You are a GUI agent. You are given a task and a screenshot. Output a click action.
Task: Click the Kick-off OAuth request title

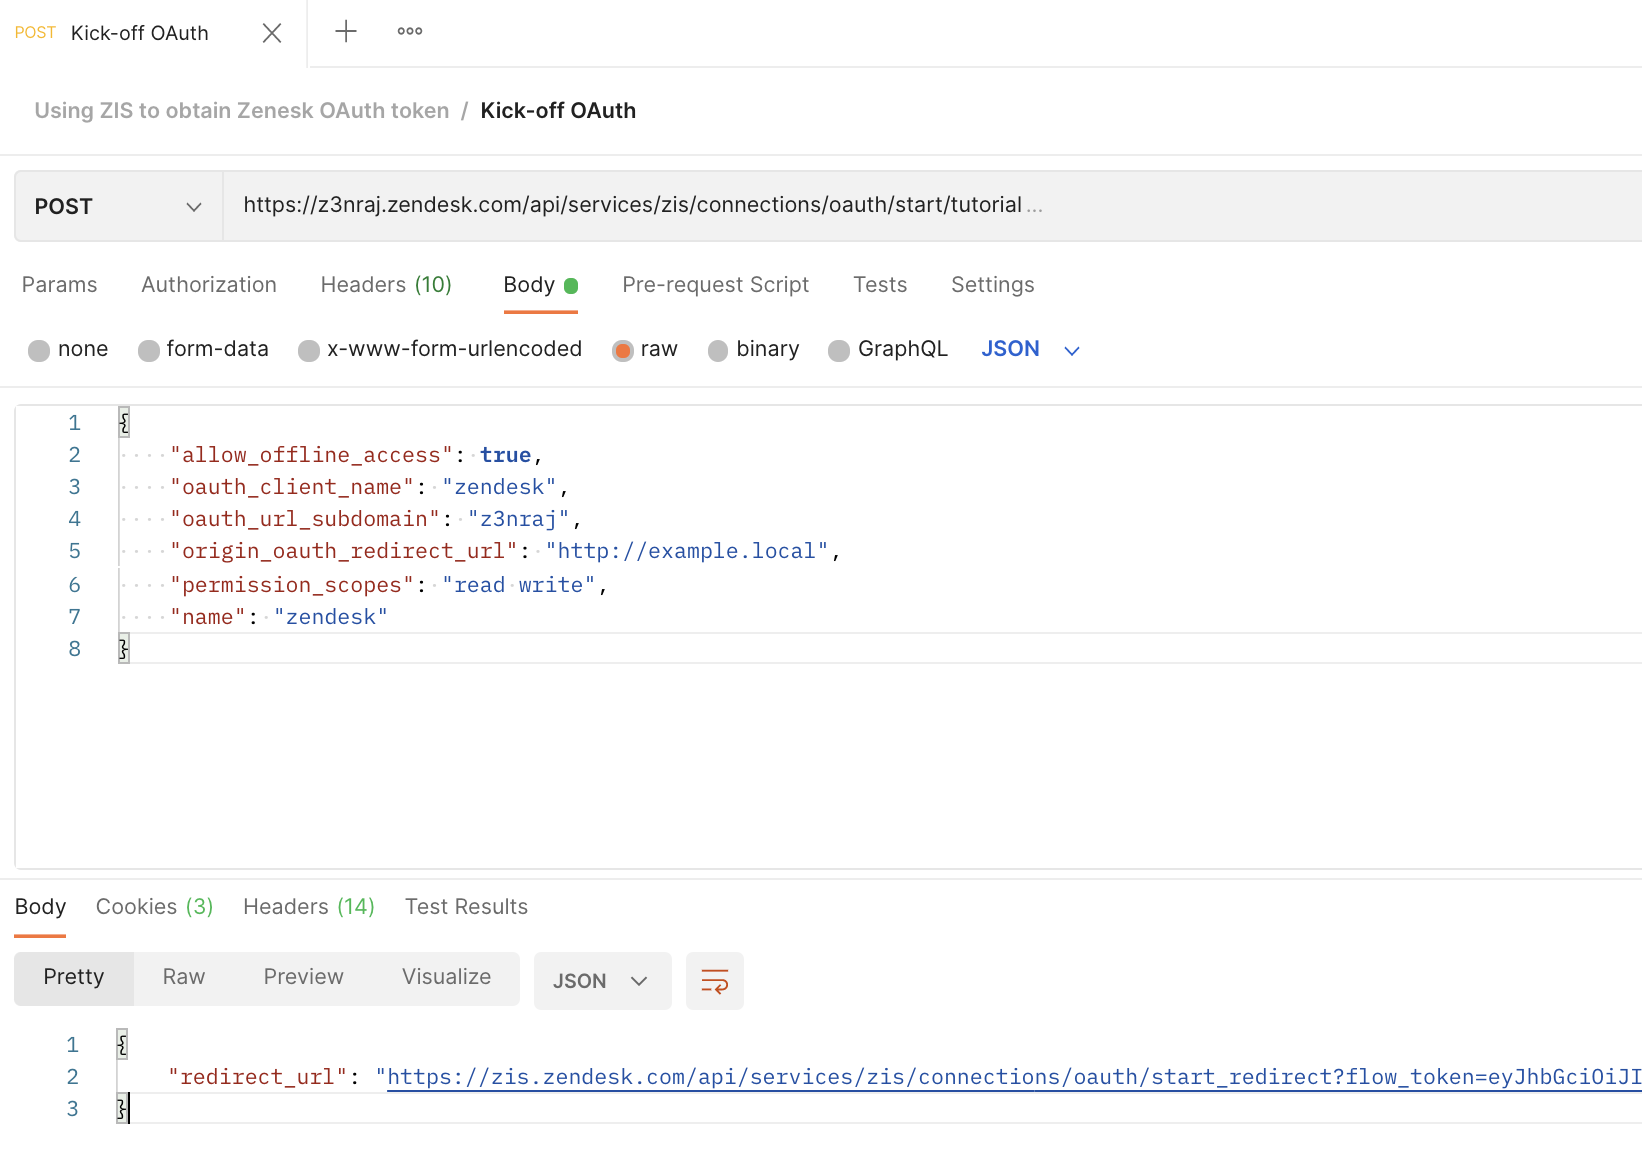(558, 111)
